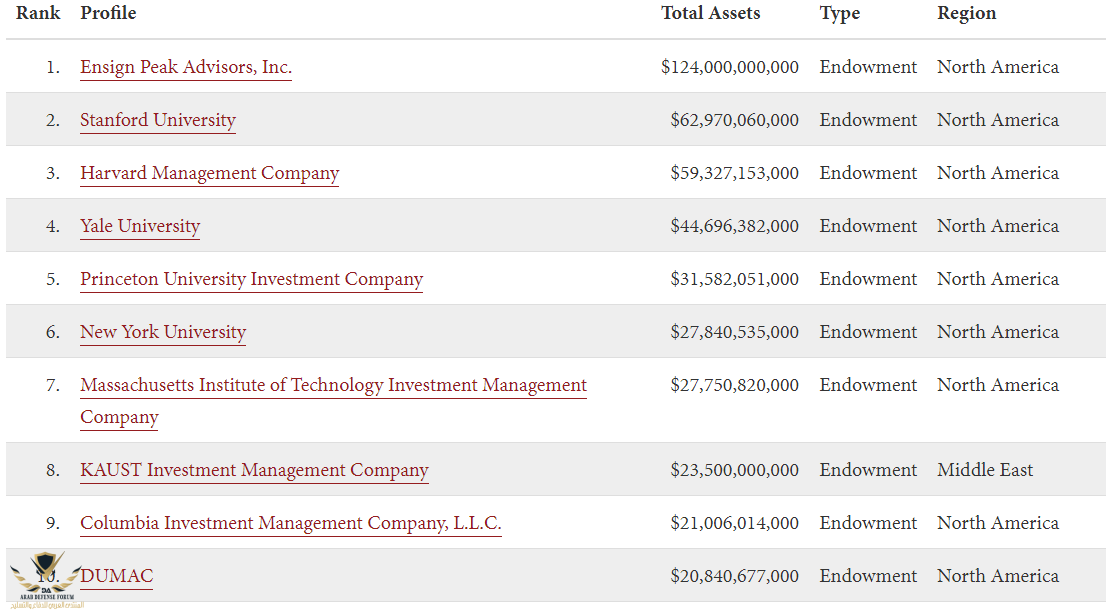Open Harvard Management Company profile
Viewport: 1110px width, 611px height.
click(x=210, y=173)
